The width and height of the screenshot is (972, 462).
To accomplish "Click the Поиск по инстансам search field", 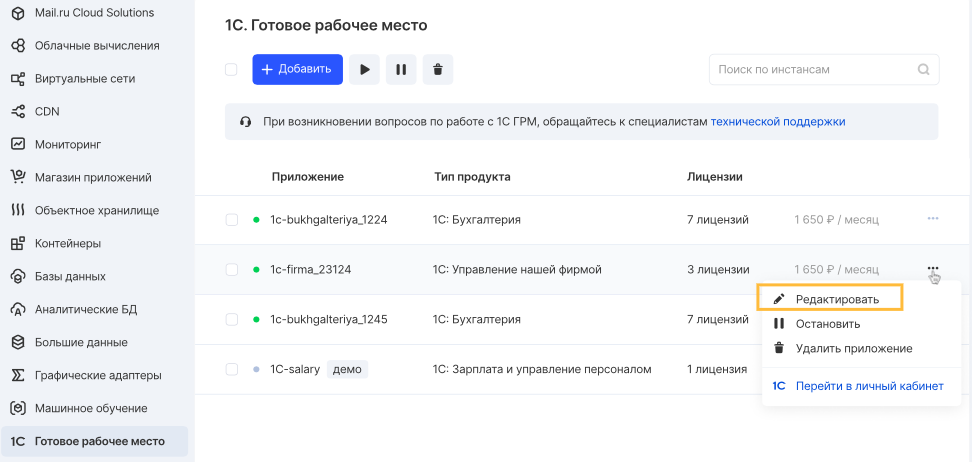I will click(824, 69).
